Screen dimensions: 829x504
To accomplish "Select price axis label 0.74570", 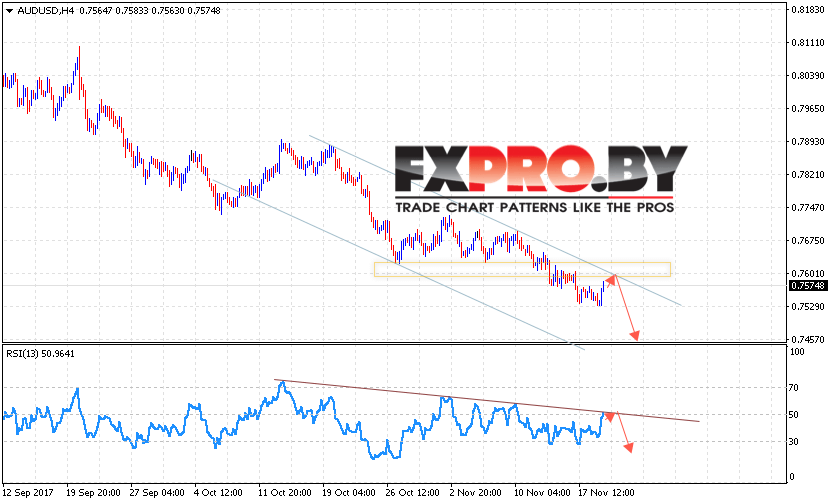I will 808,340.
